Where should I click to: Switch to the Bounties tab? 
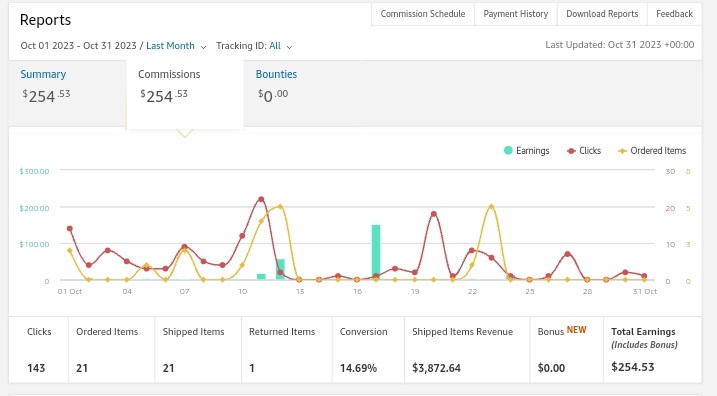tap(276, 74)
